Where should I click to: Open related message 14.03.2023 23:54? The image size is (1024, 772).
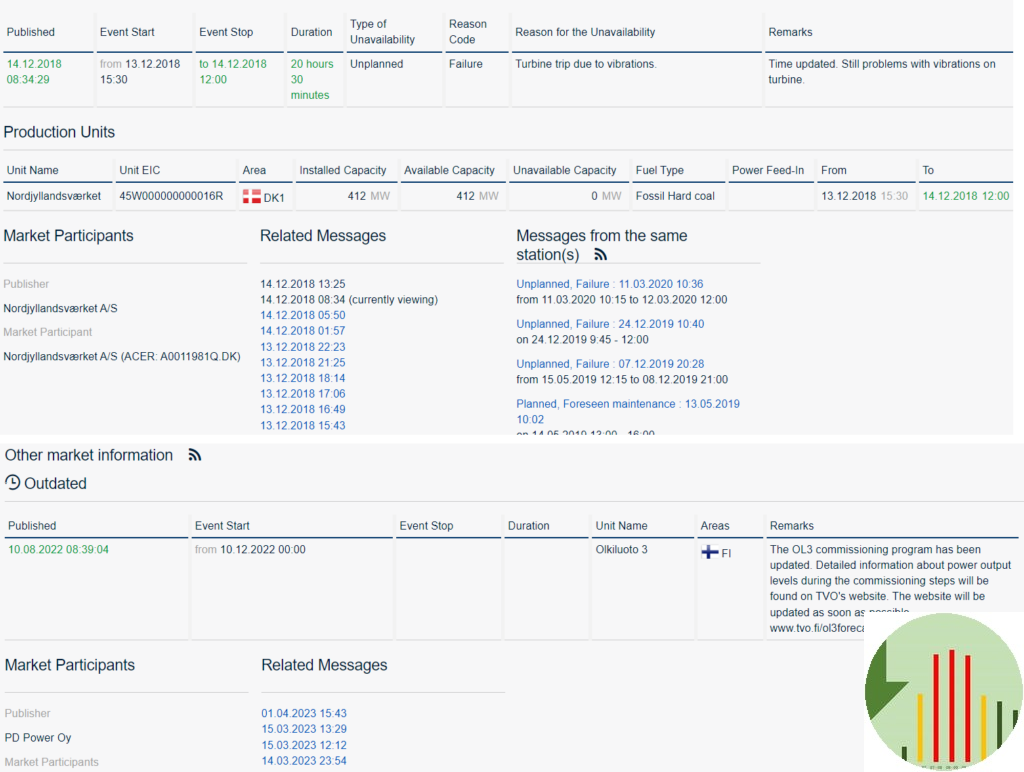point(304,761)
